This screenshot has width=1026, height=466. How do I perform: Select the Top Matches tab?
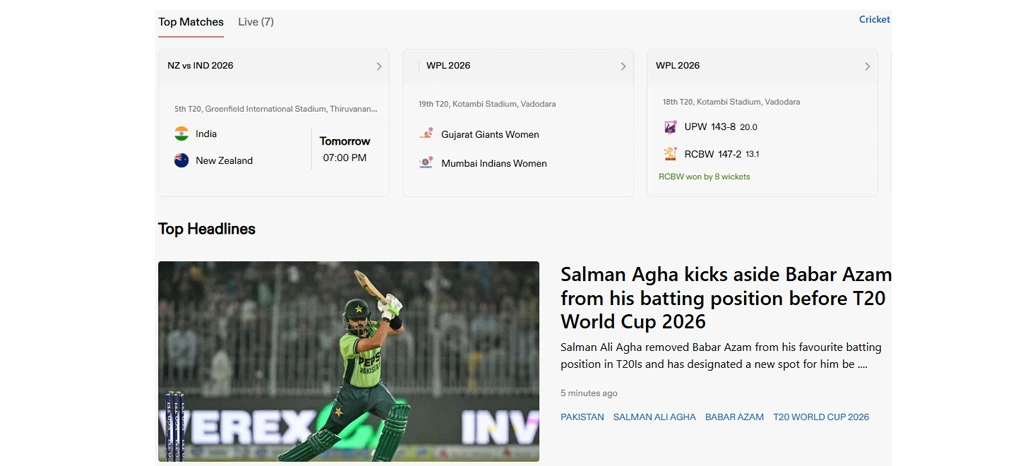tap(191, 22)
